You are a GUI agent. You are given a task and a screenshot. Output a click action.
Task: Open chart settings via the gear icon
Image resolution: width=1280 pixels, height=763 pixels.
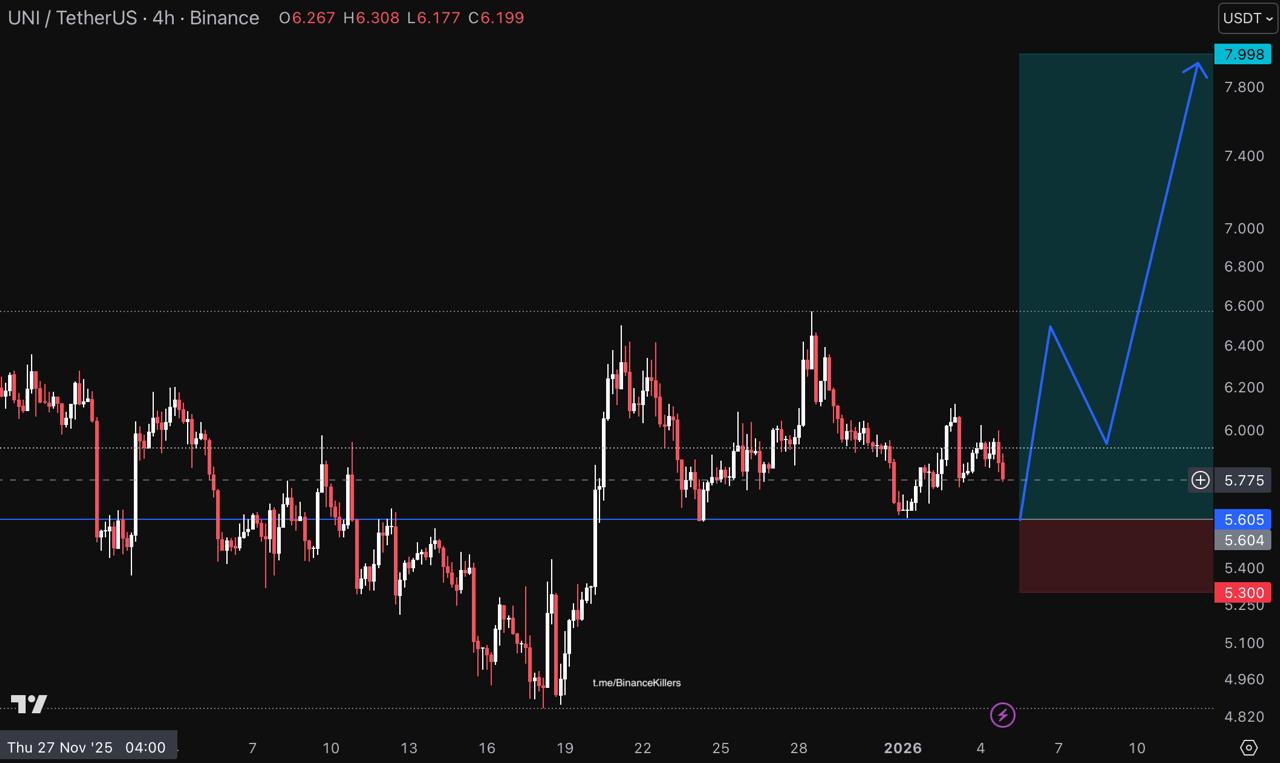point(1248,747)
